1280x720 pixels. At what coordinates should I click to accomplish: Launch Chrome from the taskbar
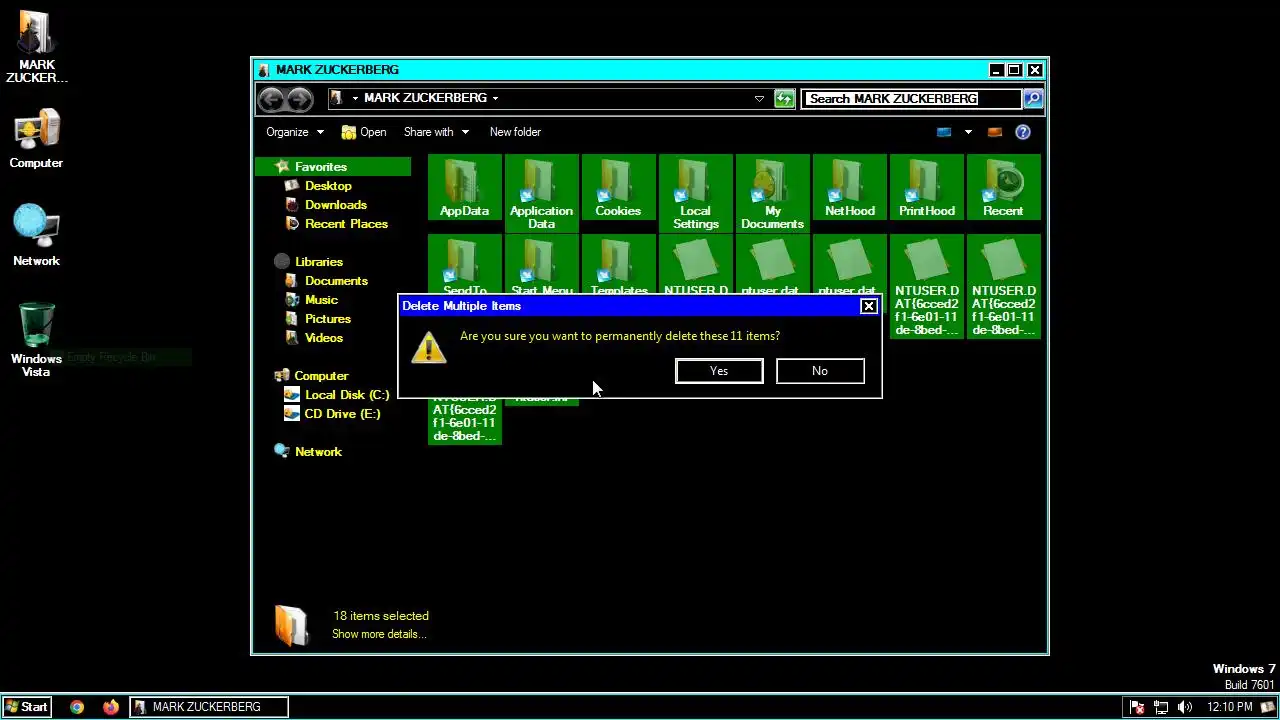(x=77, y=707)
